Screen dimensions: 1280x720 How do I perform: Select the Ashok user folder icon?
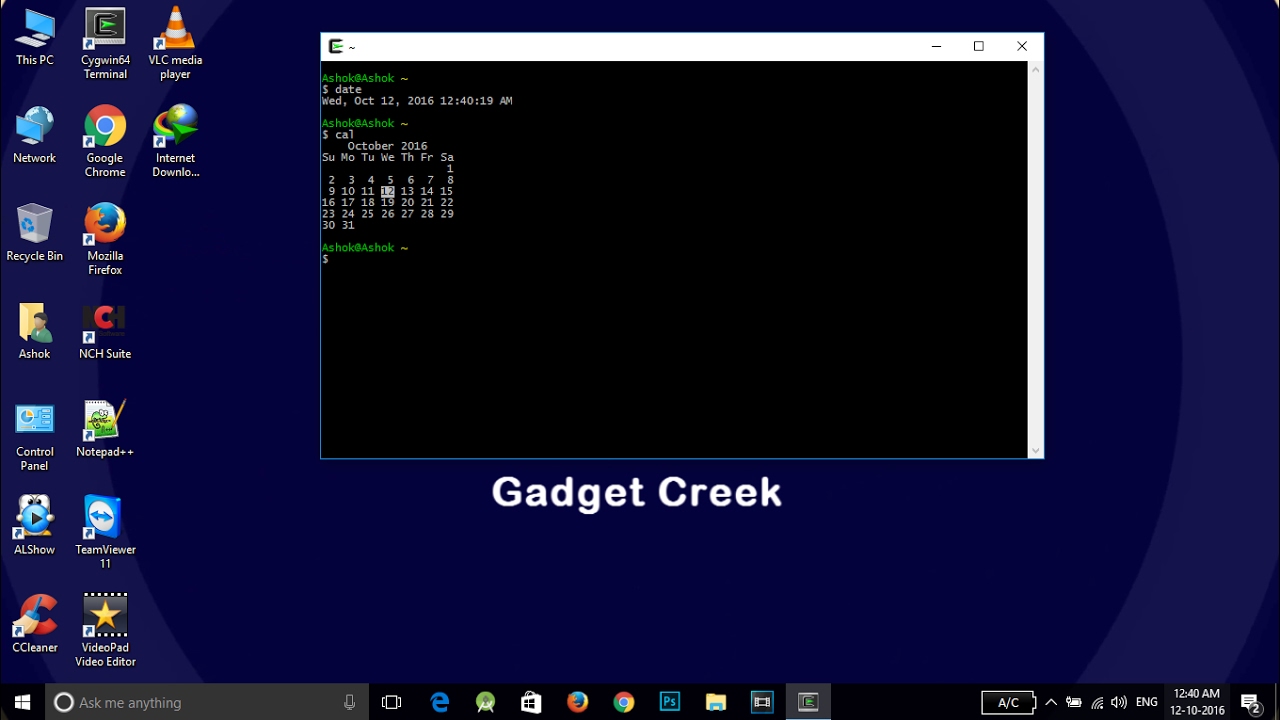[34, 332]
